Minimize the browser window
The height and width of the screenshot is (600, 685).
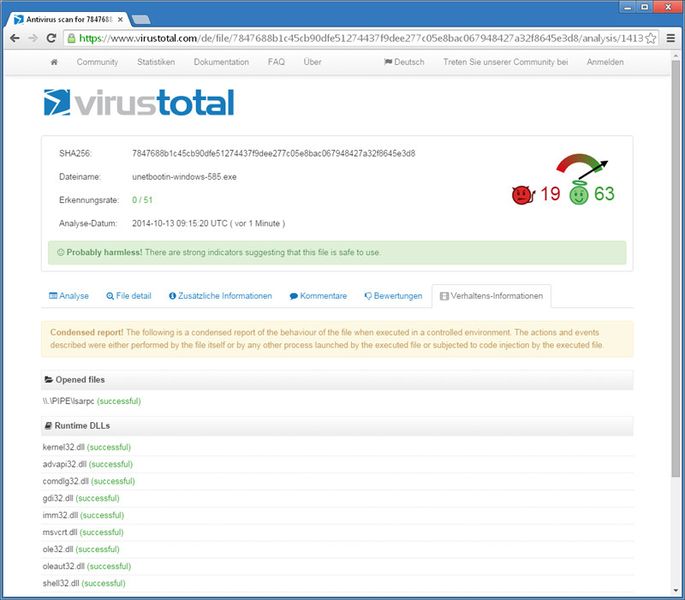click(x=628, y=7)
